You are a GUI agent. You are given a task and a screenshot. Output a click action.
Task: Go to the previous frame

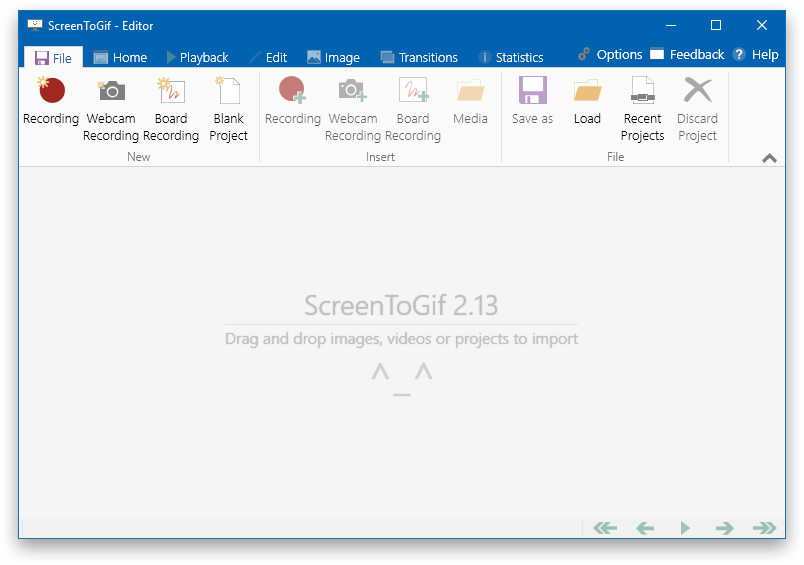click(x=645, y=528)
